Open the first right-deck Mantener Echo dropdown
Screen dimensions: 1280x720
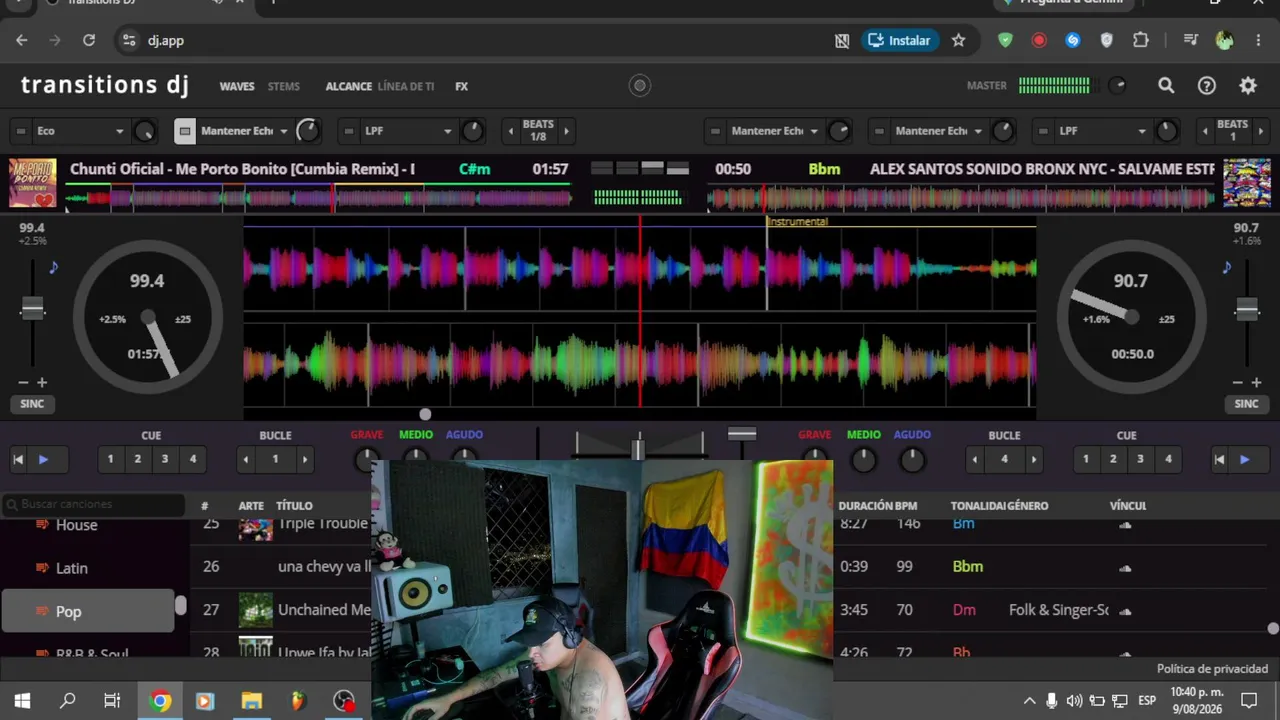[x=775, y=131]
